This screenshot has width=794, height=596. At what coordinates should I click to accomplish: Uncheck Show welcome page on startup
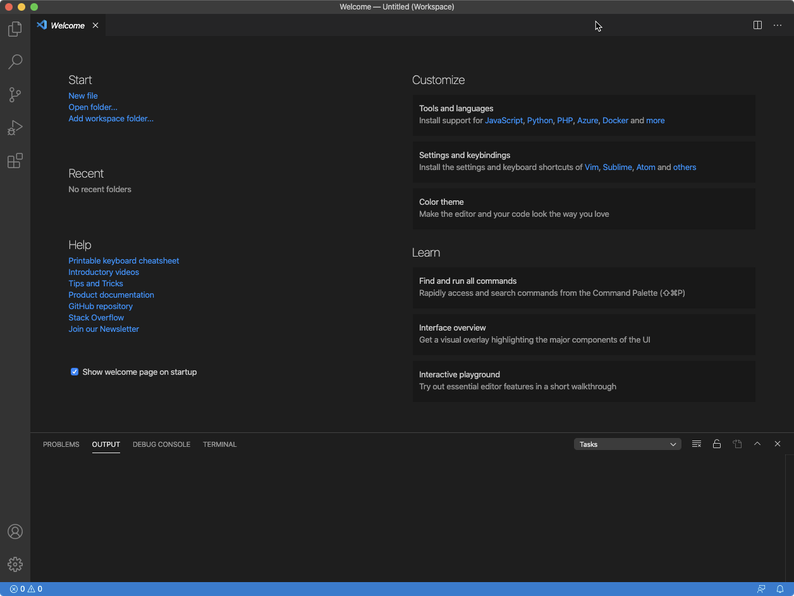coord(74,372)
